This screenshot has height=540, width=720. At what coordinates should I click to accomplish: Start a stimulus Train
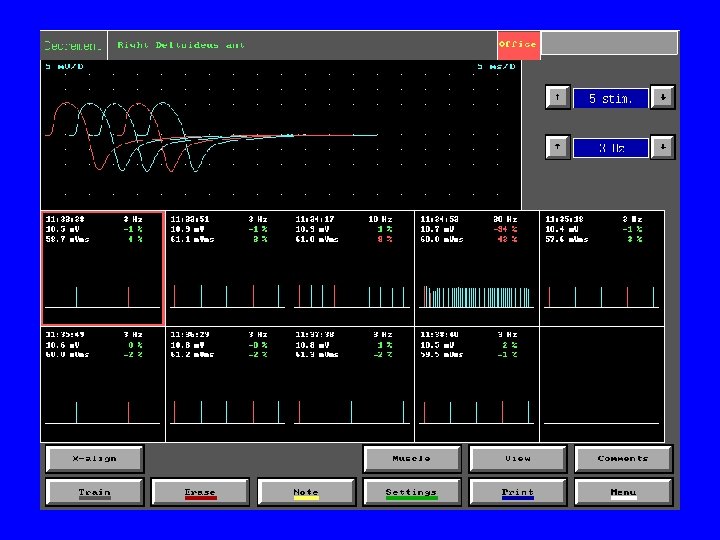95,492
